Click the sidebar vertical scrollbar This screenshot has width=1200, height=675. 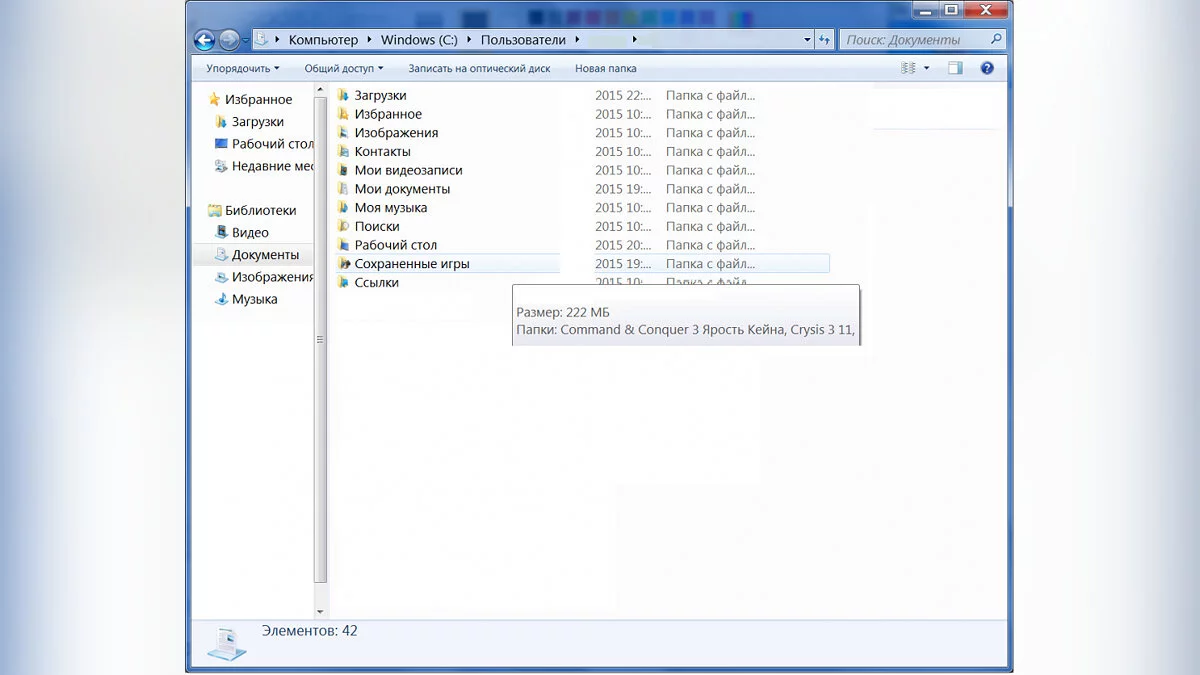tap(321, 339)
